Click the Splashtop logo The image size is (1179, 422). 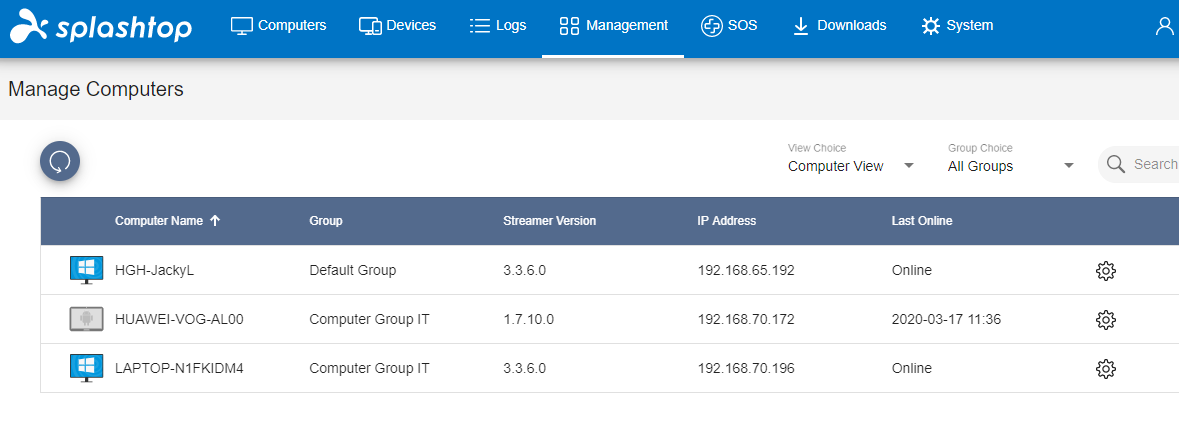point(101,26)
